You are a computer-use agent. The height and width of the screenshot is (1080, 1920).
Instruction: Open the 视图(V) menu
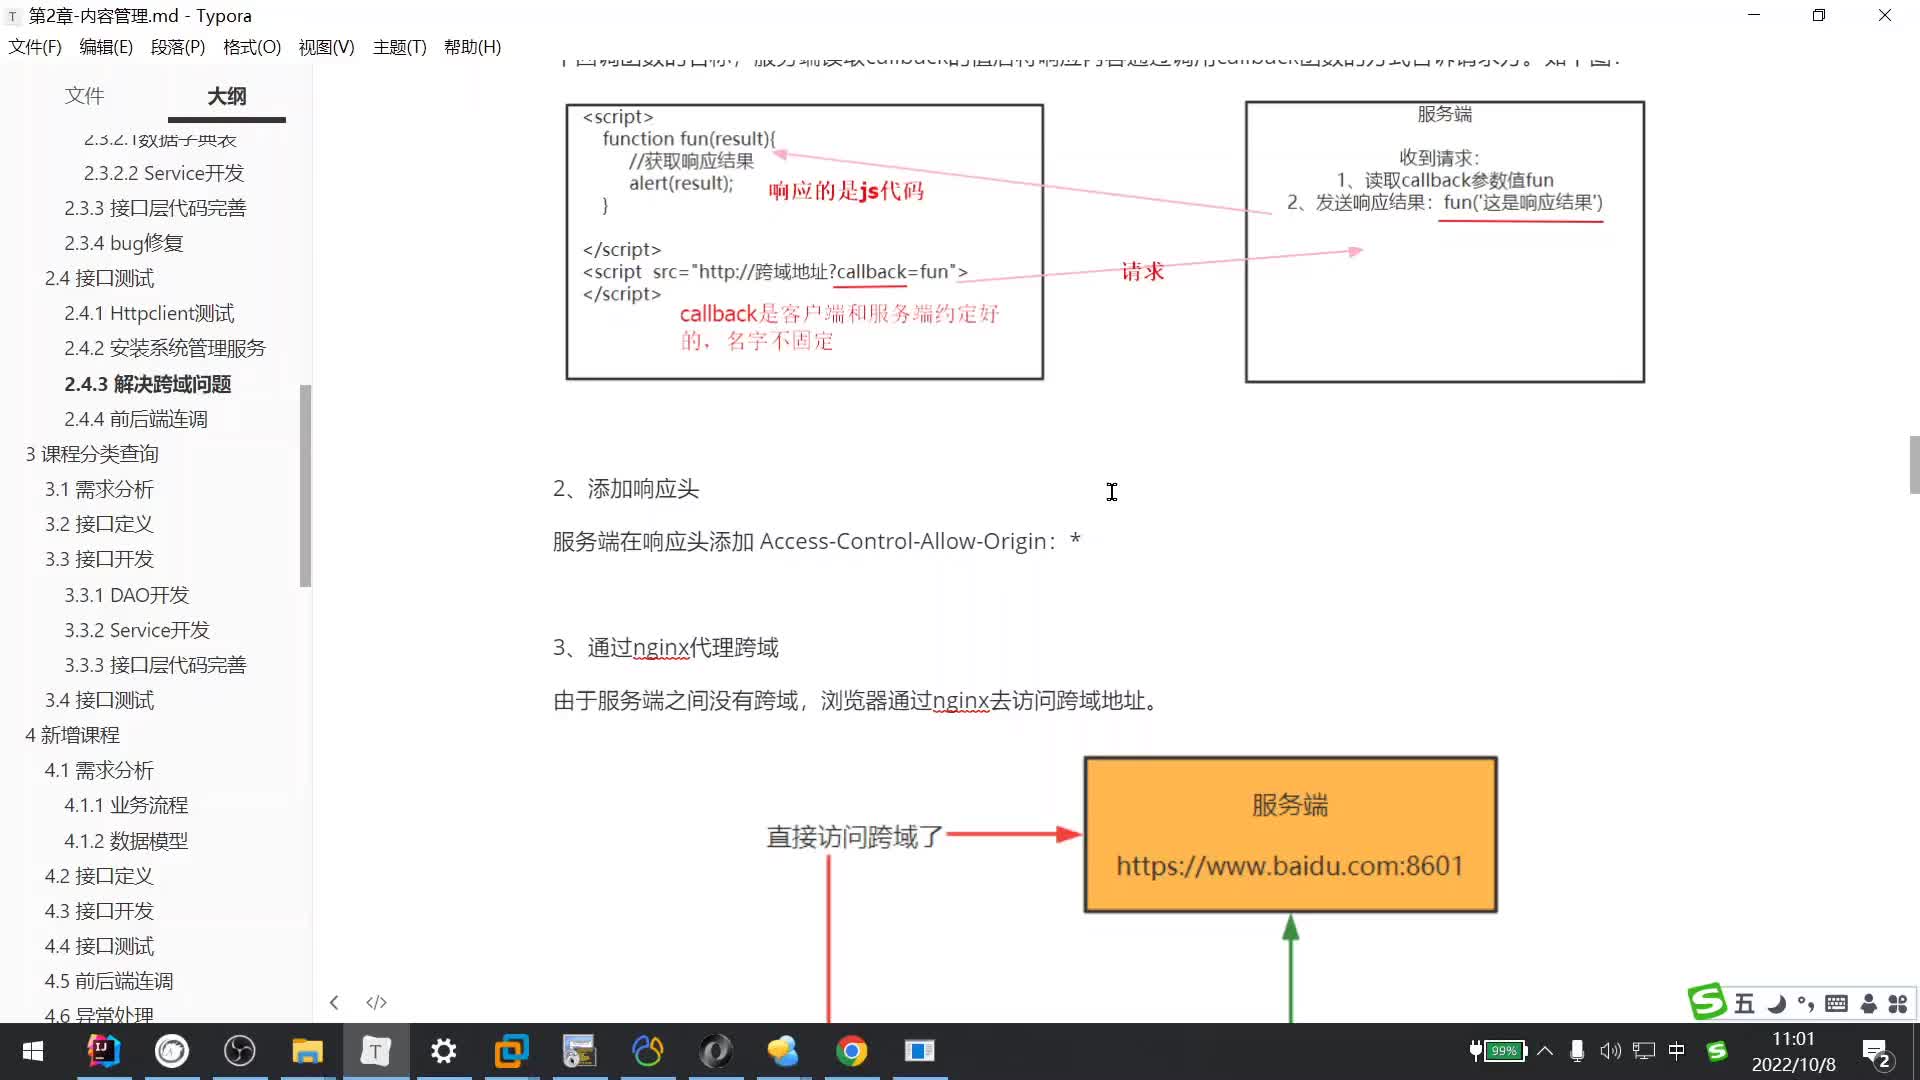pos(326,47)
